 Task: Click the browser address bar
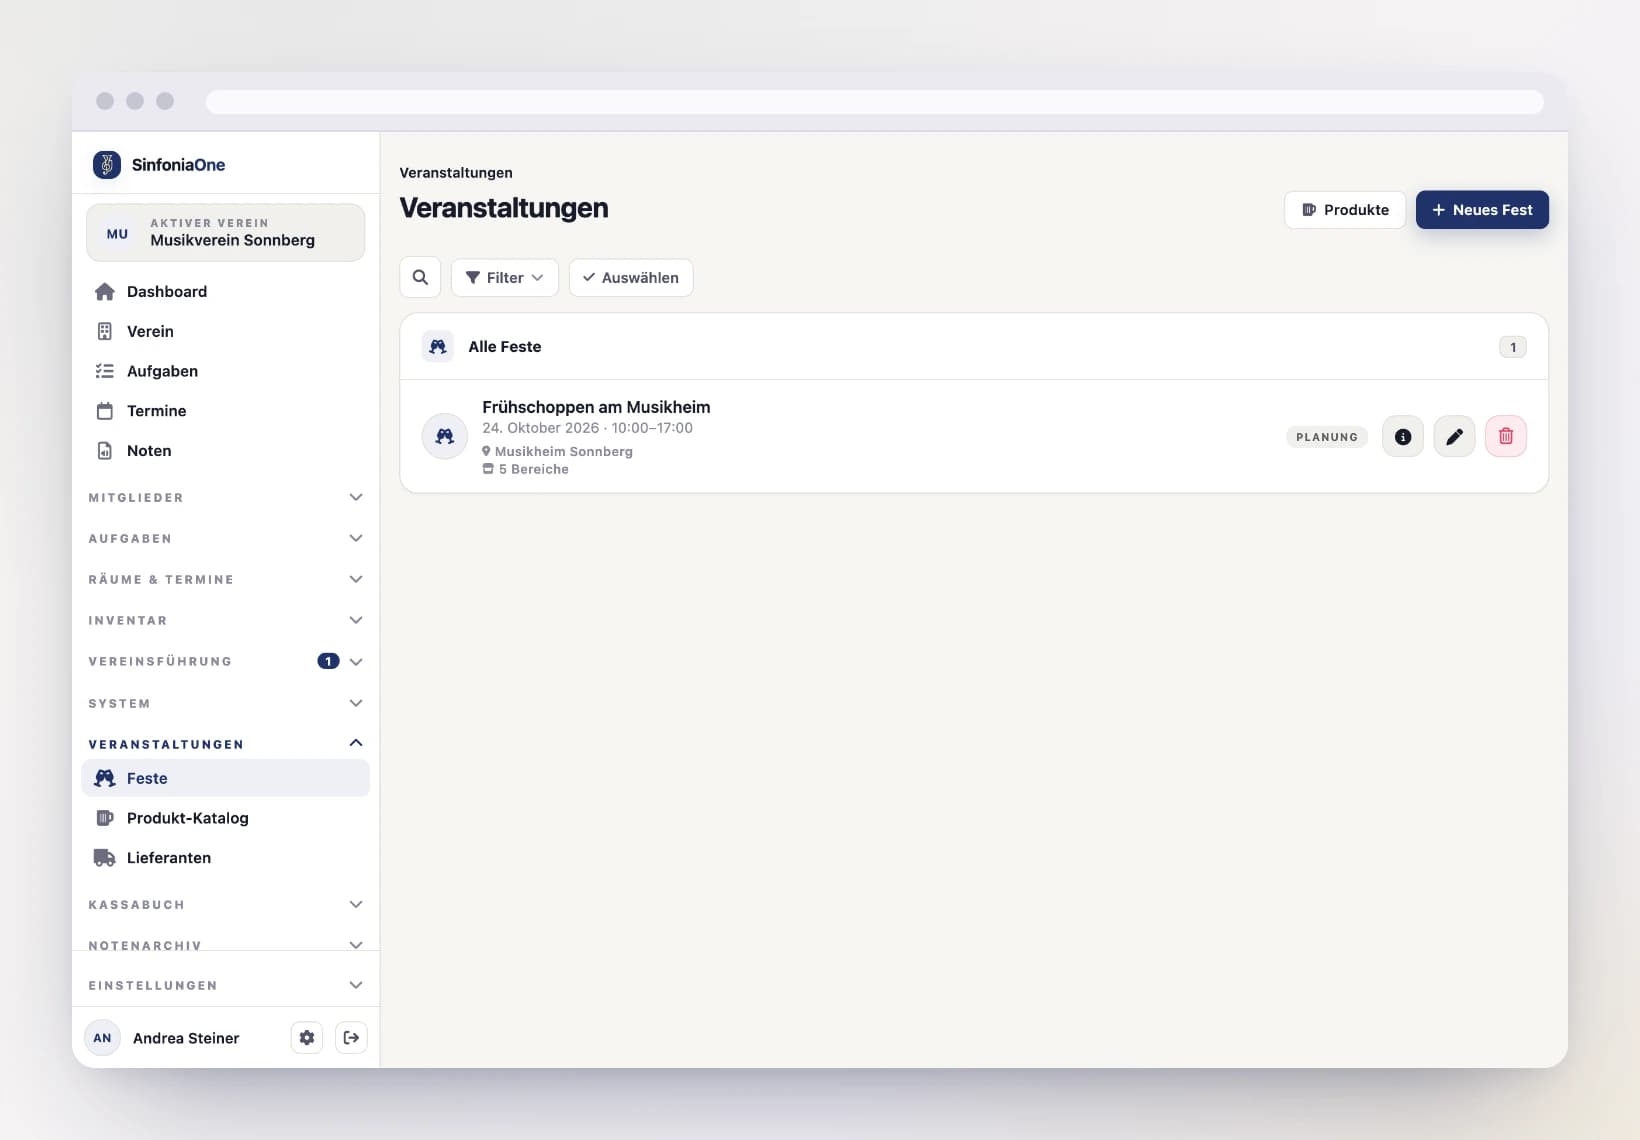pyautogui.click(x=874, y=102)
